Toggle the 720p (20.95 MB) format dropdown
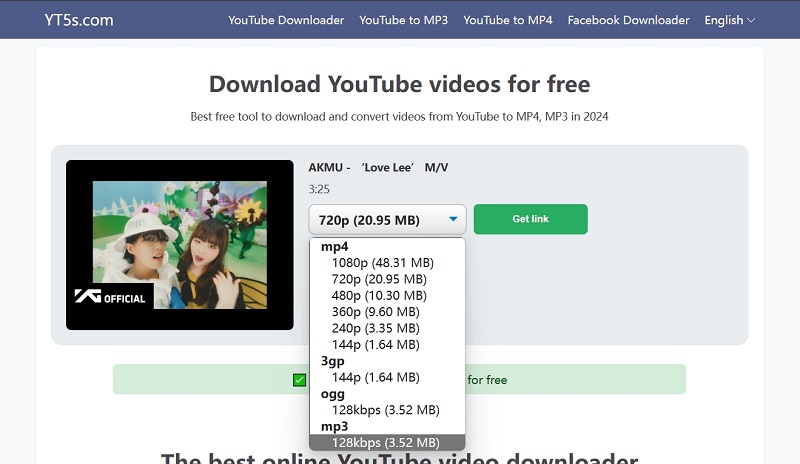The height and width of the screenshot is (464, 800). click(387, 220)
